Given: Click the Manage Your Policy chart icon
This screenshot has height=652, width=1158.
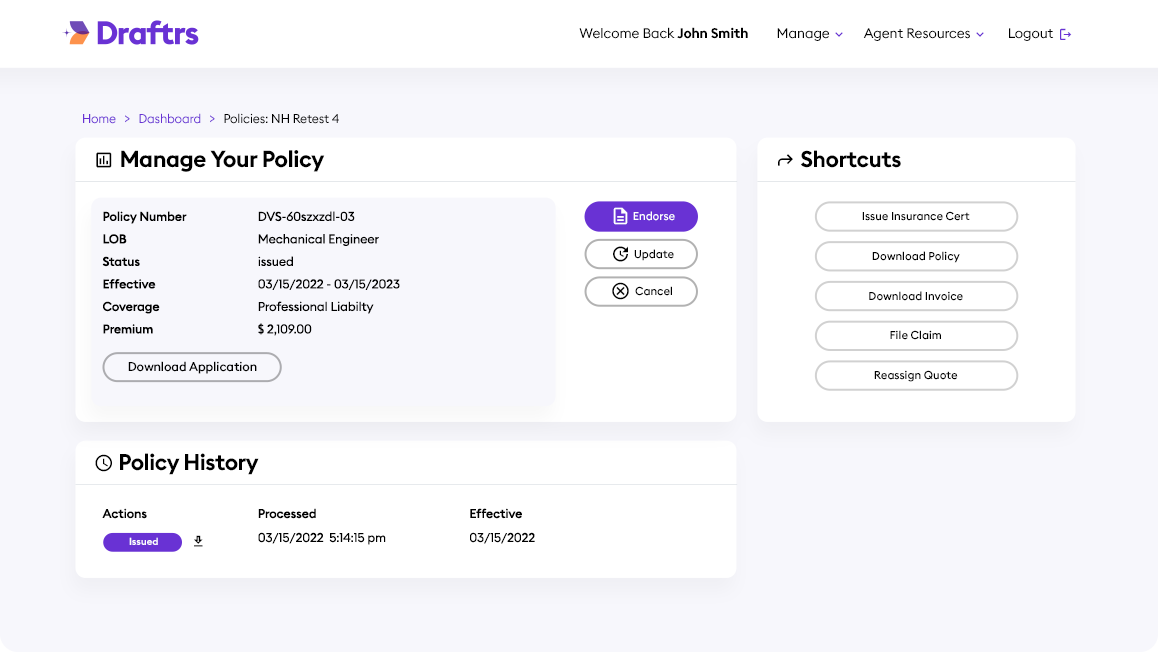Looking at the screenshot, I should click(103, 160).
